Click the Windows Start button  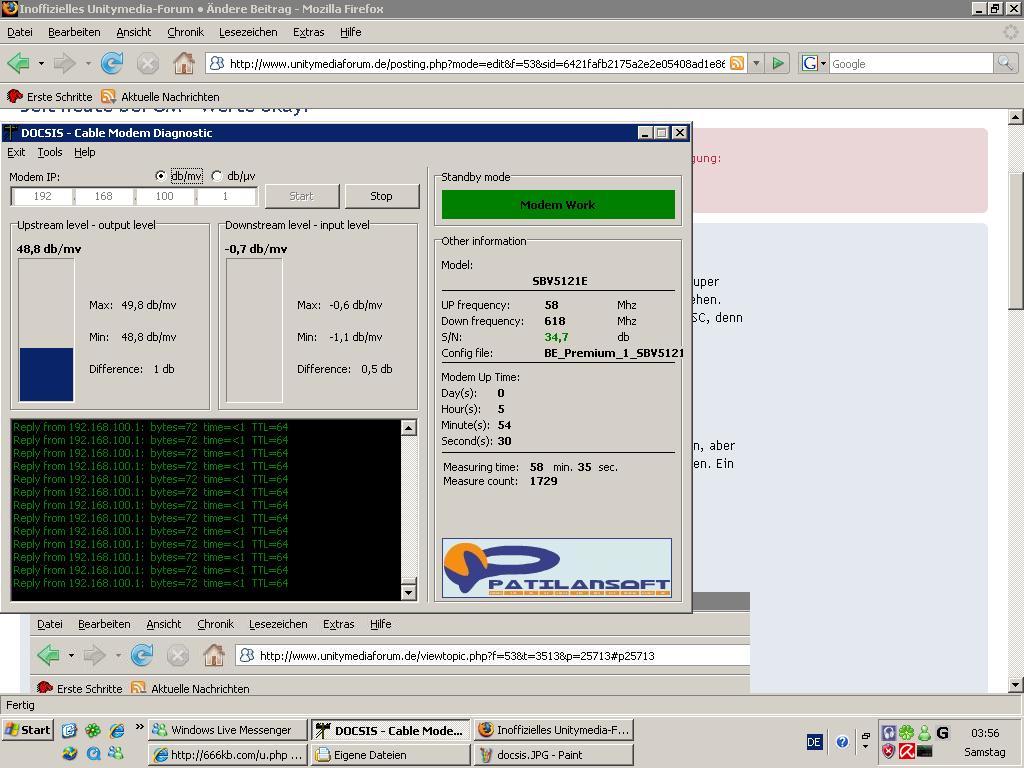pos(27,729)
